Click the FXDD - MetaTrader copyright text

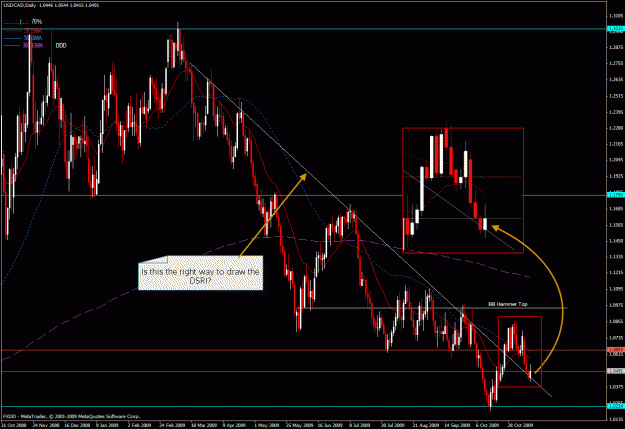[x=72, y=416]
